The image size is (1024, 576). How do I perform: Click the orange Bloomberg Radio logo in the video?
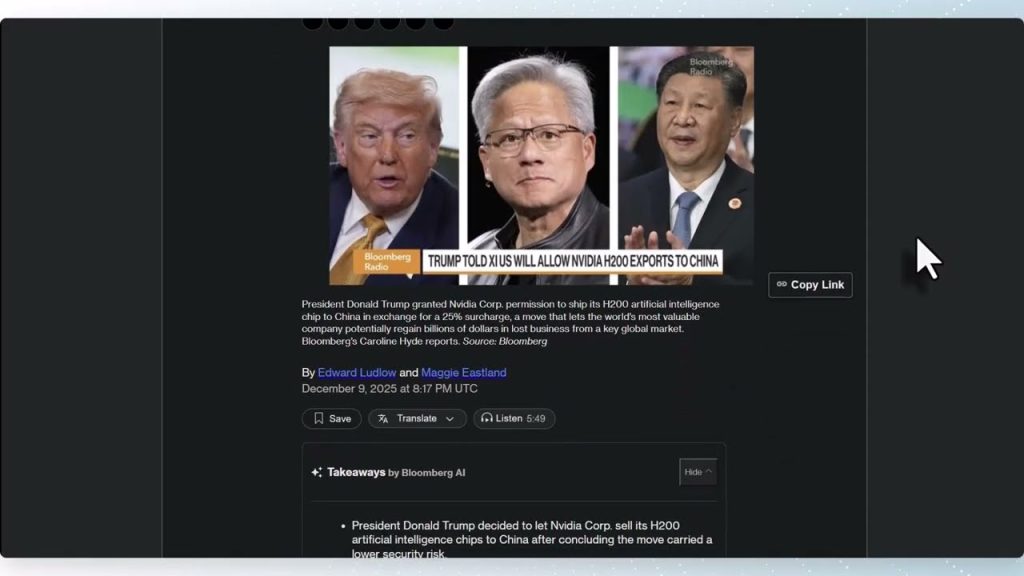387,262
